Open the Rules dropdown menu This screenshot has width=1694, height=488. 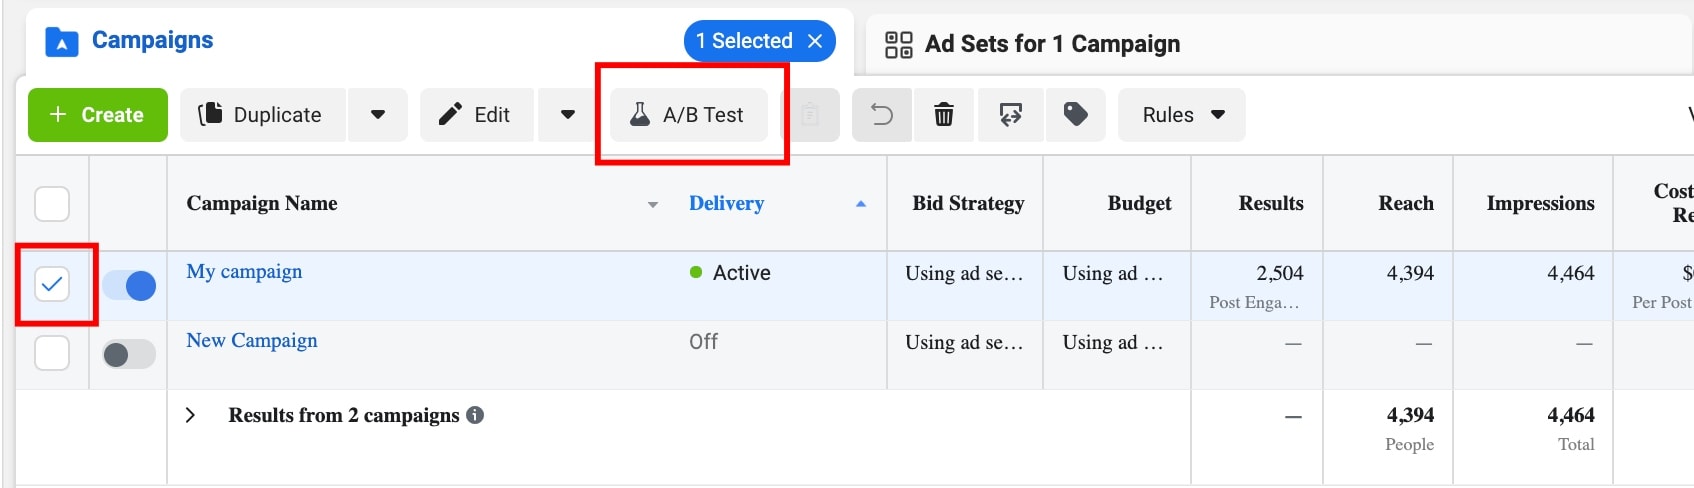(x=1182, y=115)
